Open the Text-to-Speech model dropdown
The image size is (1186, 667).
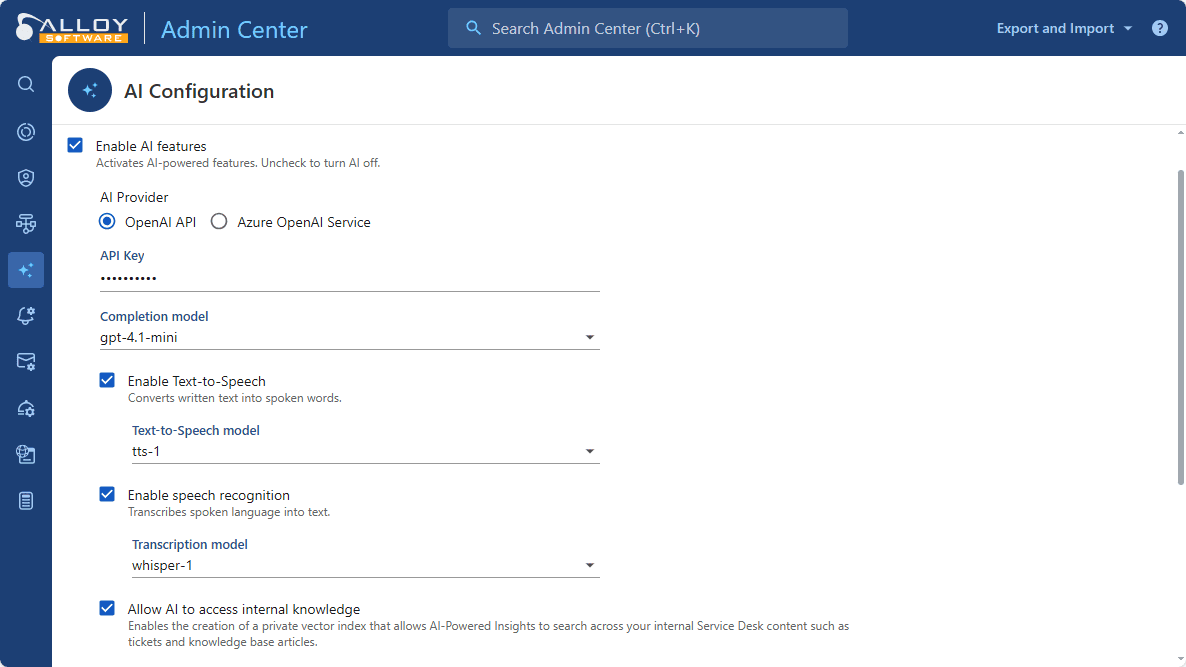(x=589, y=452)
